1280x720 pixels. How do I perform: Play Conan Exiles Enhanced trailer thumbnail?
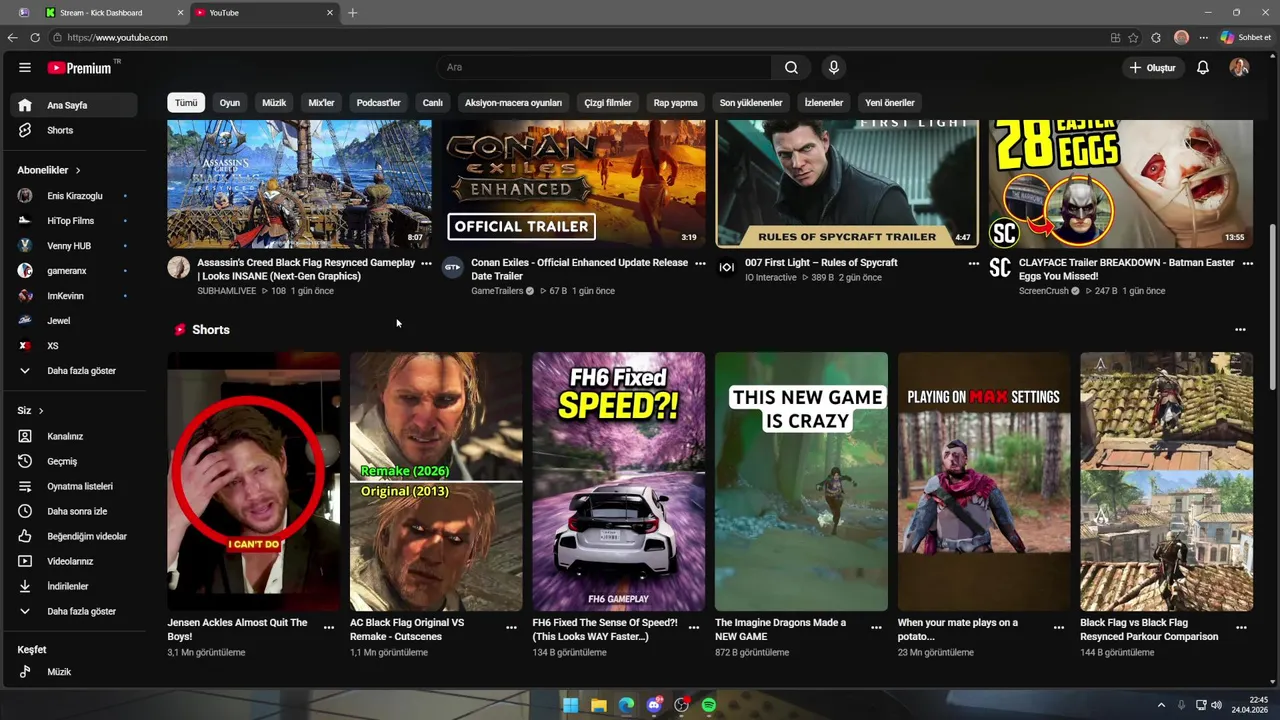[574, 183]
